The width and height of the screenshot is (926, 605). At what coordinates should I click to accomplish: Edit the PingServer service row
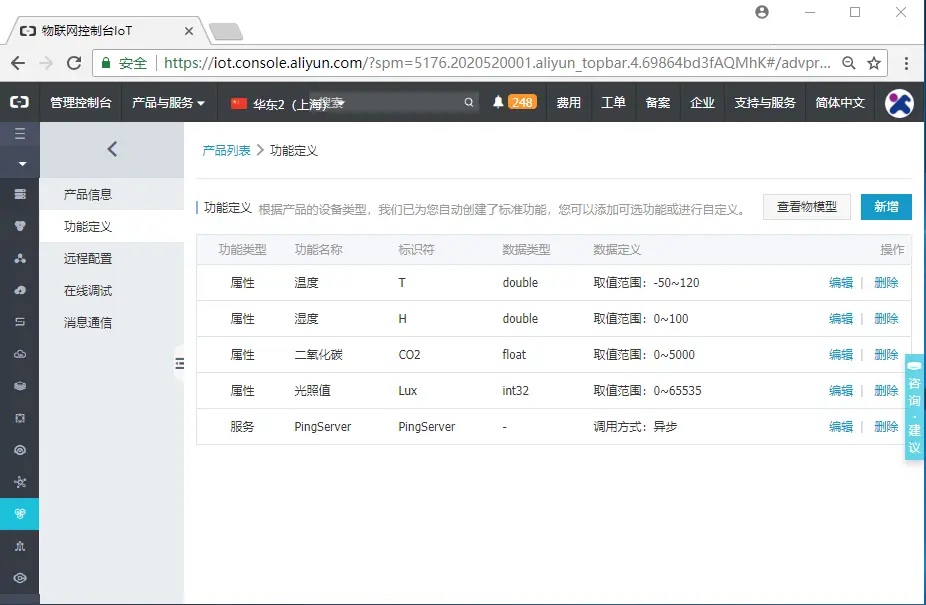(841, 427)
